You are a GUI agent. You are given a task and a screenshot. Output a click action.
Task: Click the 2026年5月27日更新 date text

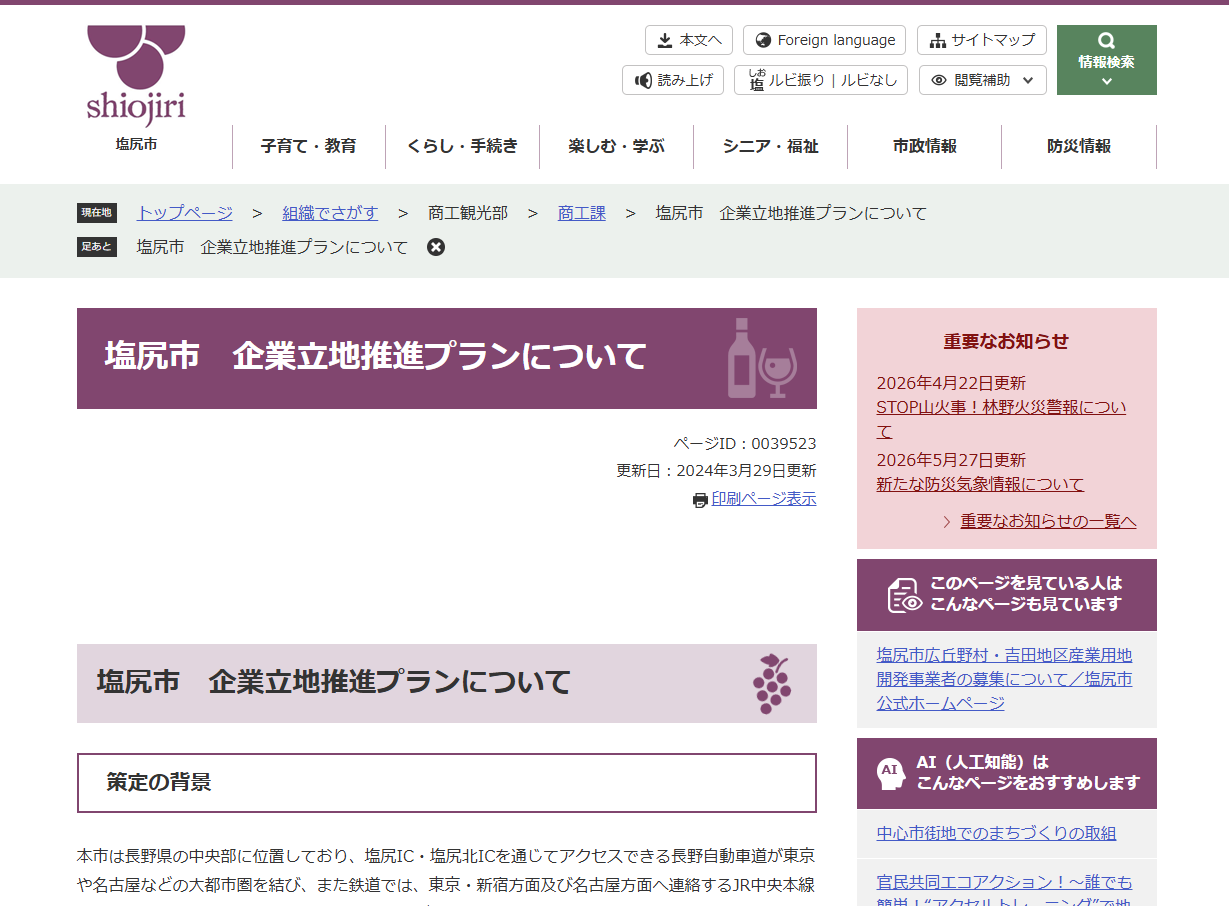coord(951,460)
